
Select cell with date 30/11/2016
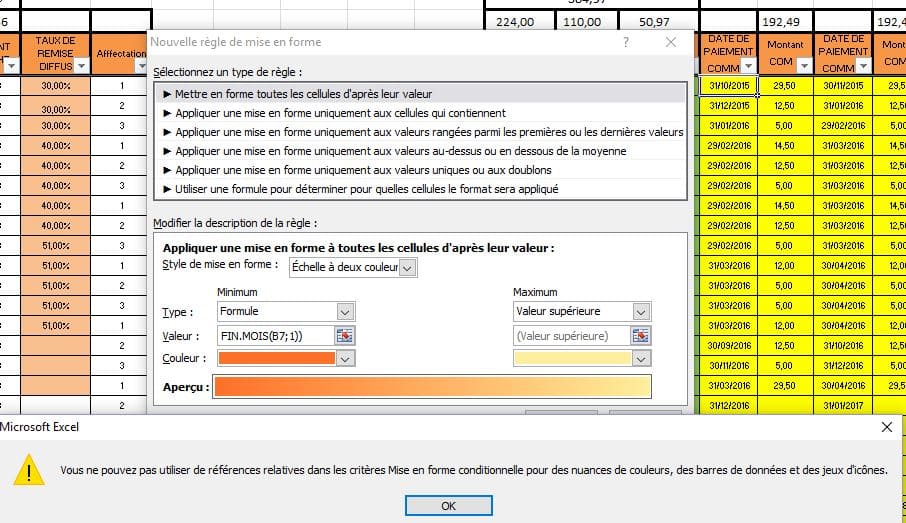tap(729, 366)
